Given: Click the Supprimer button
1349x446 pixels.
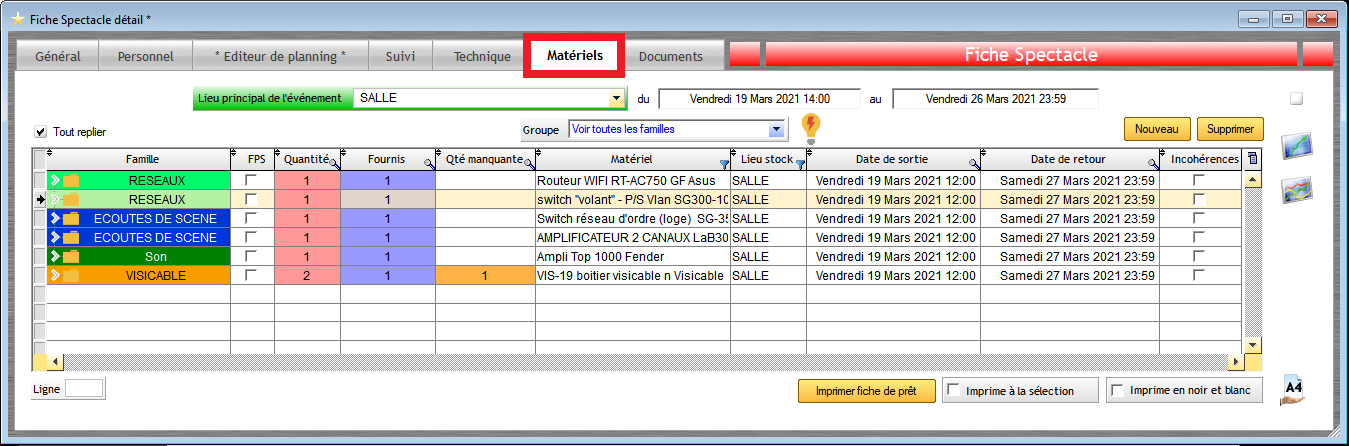Looking at the screenshot, I should [1231, 129].
